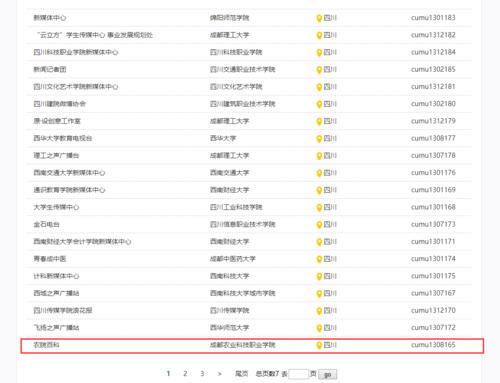Click the location pin in the cumu1307178 row
The image size is (500, 383).
coord(319,156)
